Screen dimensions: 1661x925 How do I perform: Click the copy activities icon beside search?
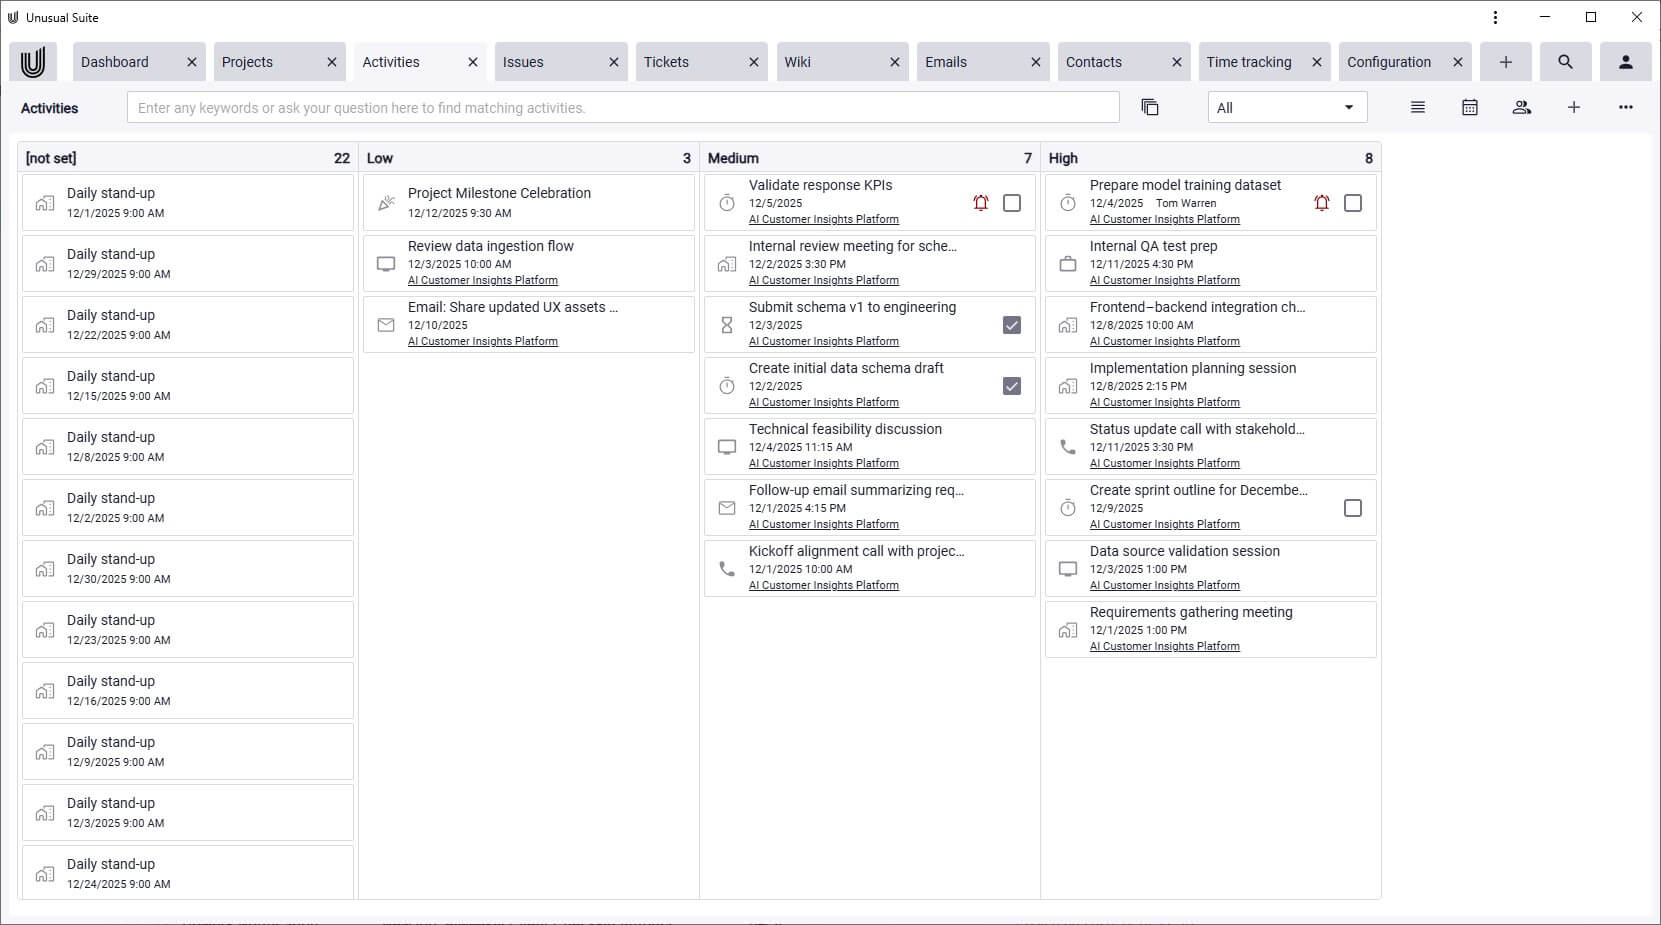(1149, 108)
